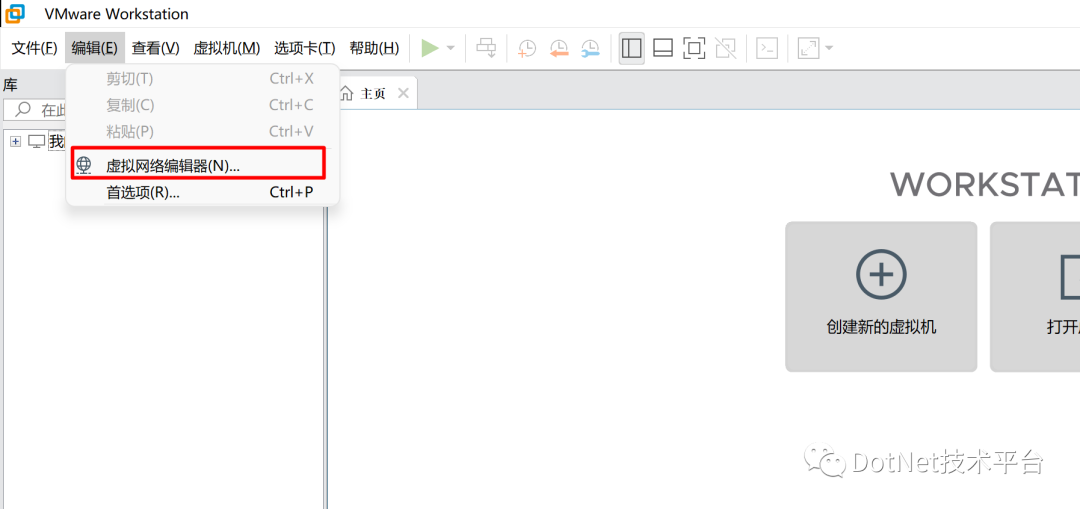1080x509 pixels.
Task: Click the home icon on 主页 tab
Action: 347,94
